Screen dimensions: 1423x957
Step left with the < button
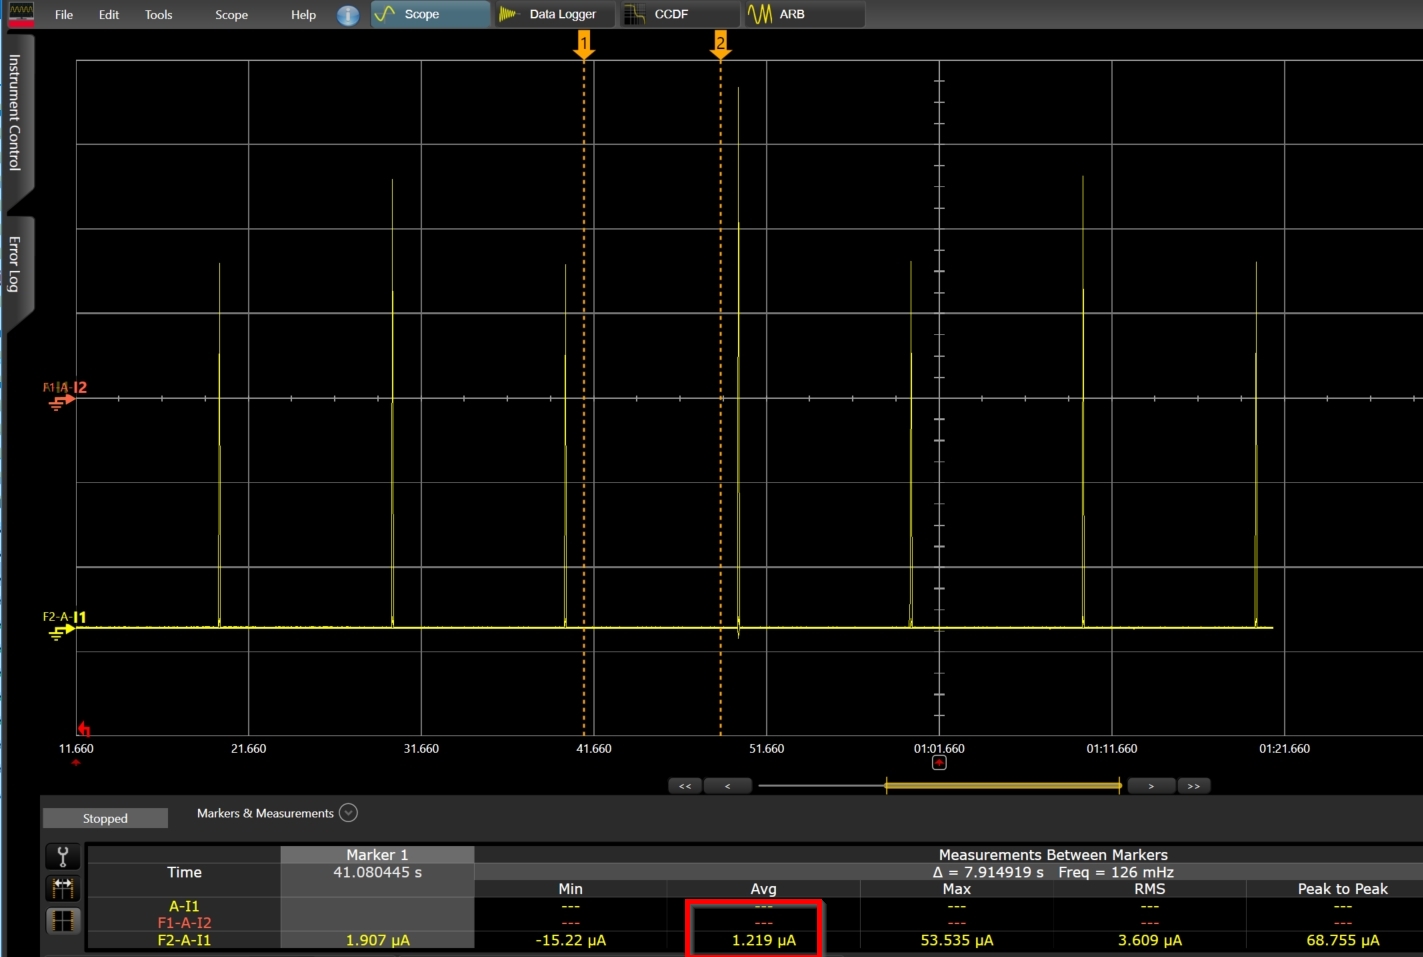tap(727, 786)
